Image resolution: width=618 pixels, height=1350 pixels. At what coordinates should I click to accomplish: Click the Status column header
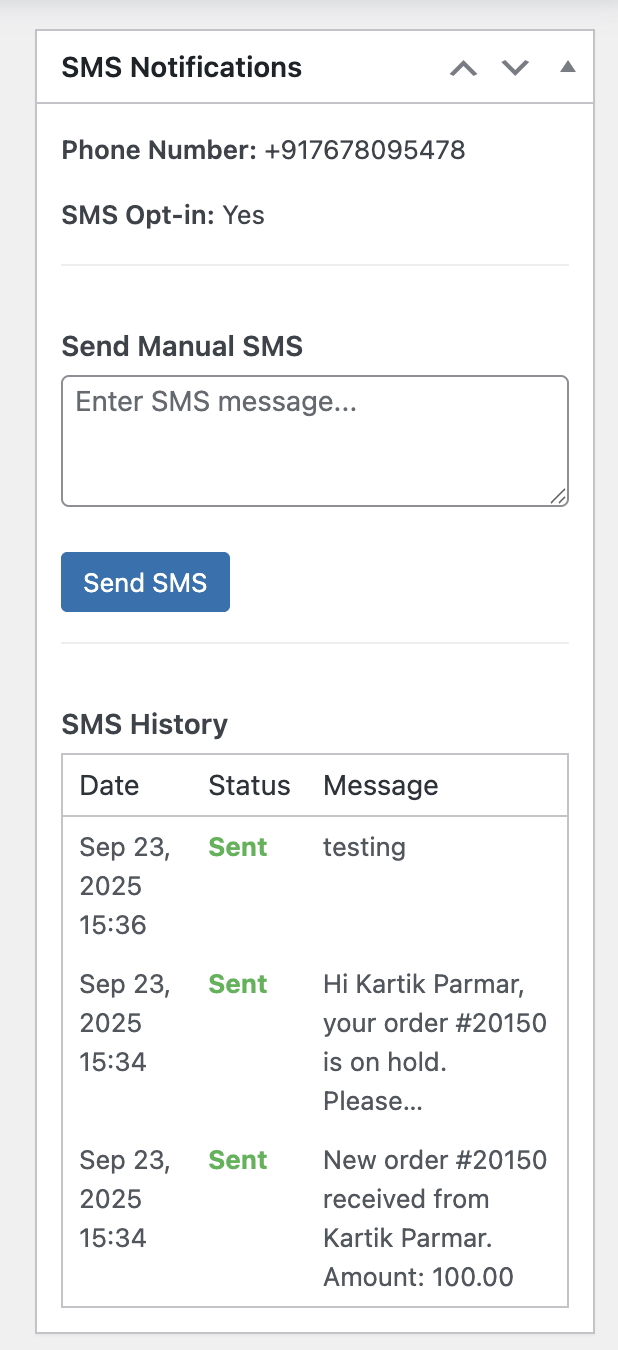pos(249,785)
